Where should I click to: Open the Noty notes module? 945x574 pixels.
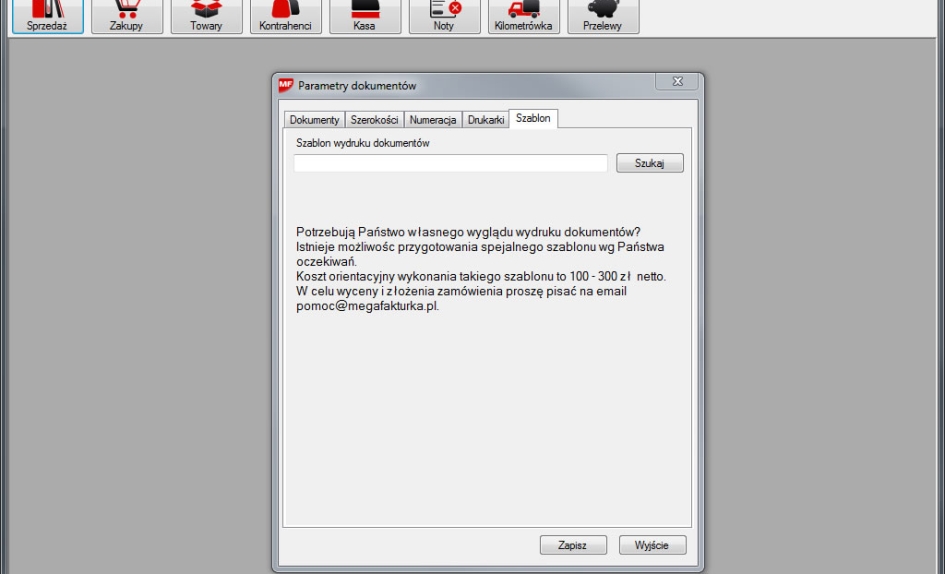443,17
